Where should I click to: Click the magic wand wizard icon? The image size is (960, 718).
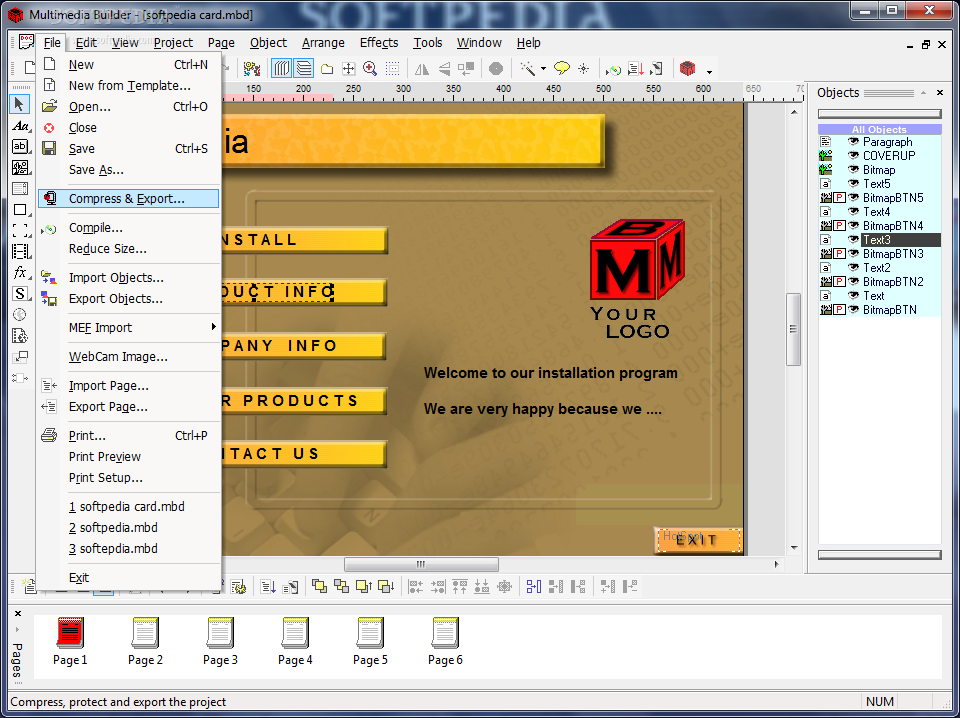(x=528, y=69)
